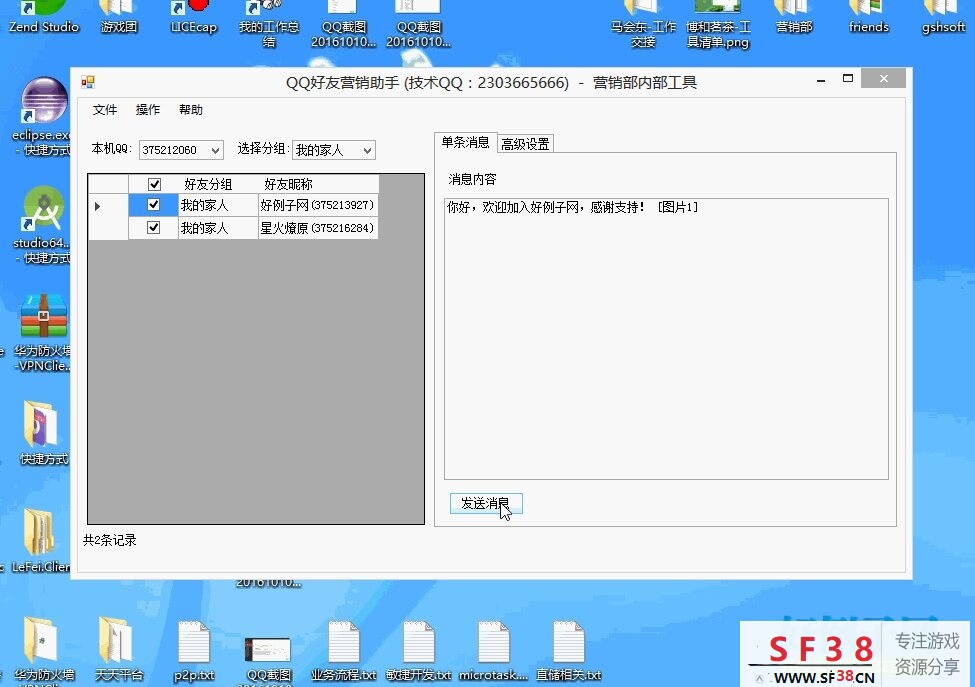
Task: Select 我的家人 group cell in 星火燎原 row
Action: 218,228
